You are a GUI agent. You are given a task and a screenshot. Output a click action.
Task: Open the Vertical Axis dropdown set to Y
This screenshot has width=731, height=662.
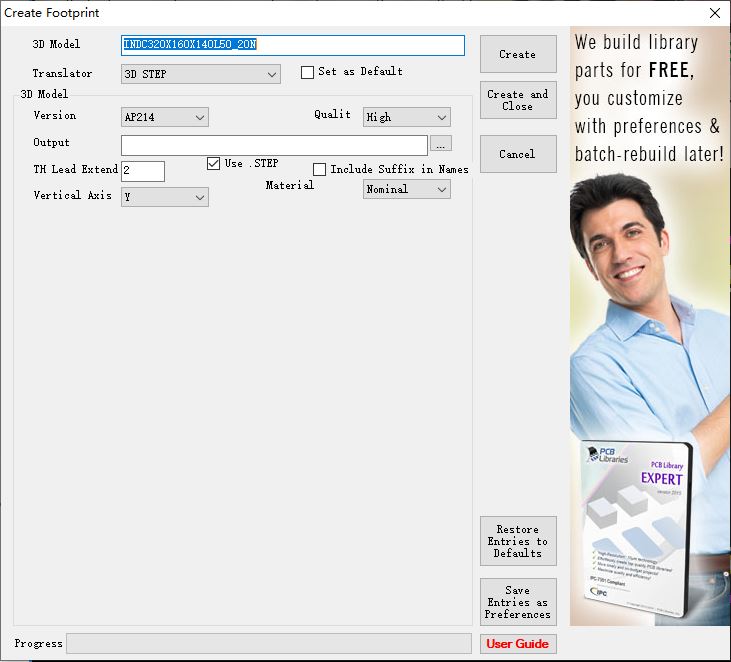[165, 197]
